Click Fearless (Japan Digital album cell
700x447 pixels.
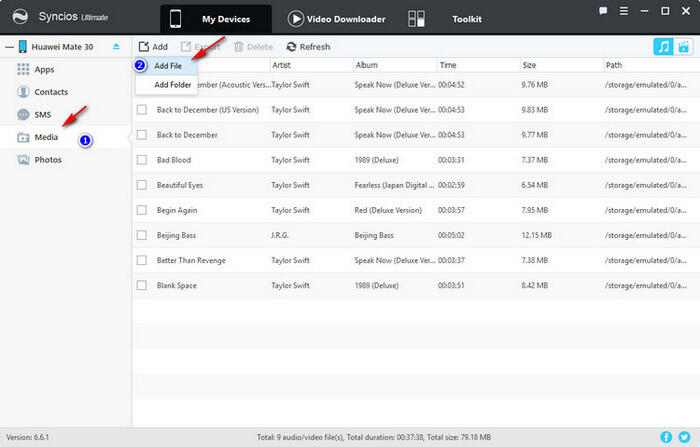(x=394, y=185)
